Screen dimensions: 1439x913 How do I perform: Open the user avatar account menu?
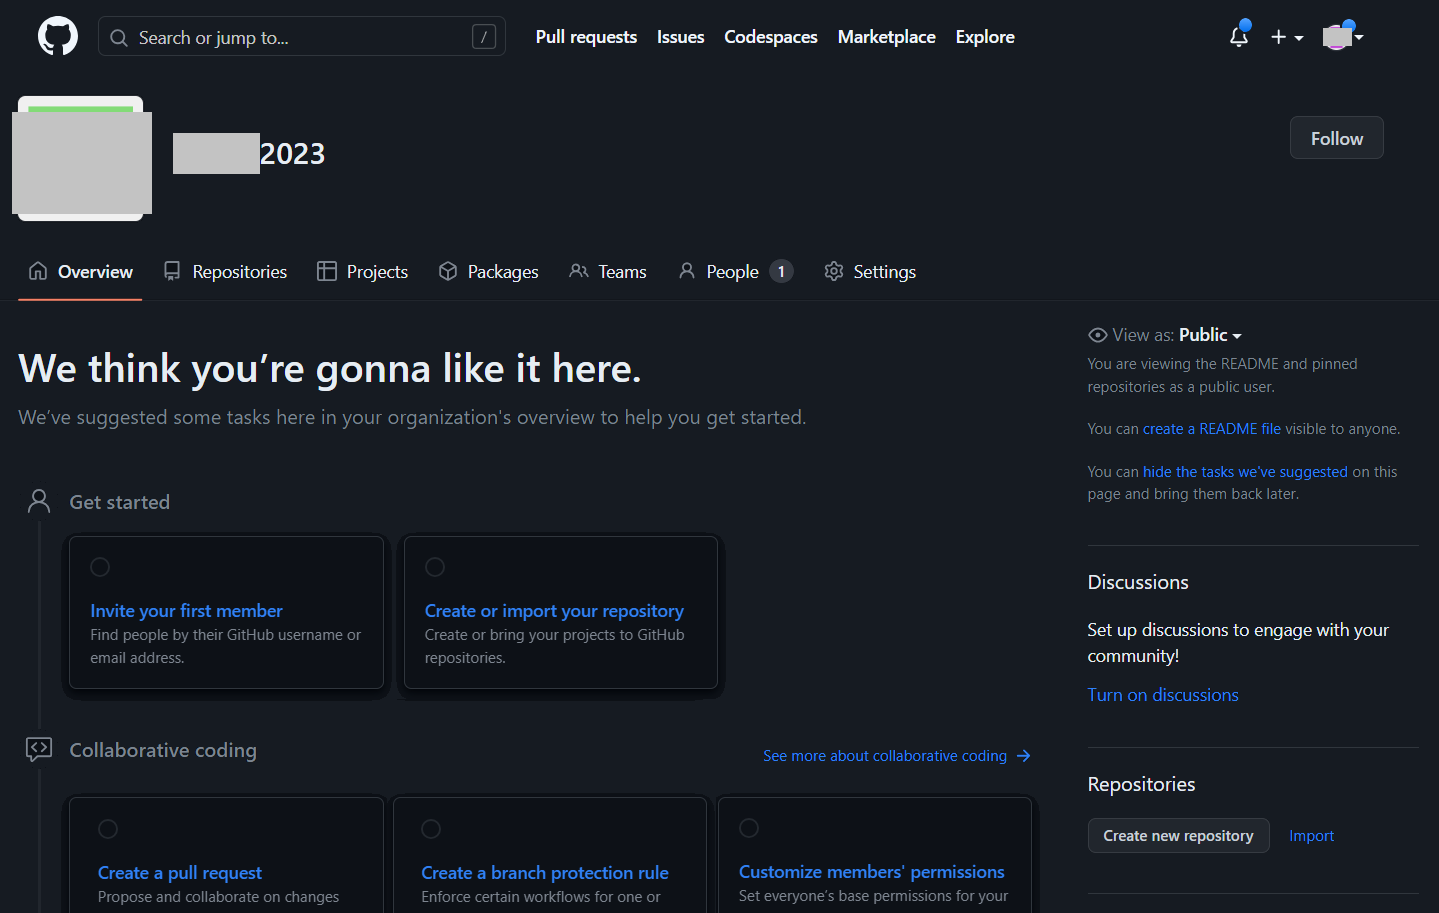(1343, 37)
